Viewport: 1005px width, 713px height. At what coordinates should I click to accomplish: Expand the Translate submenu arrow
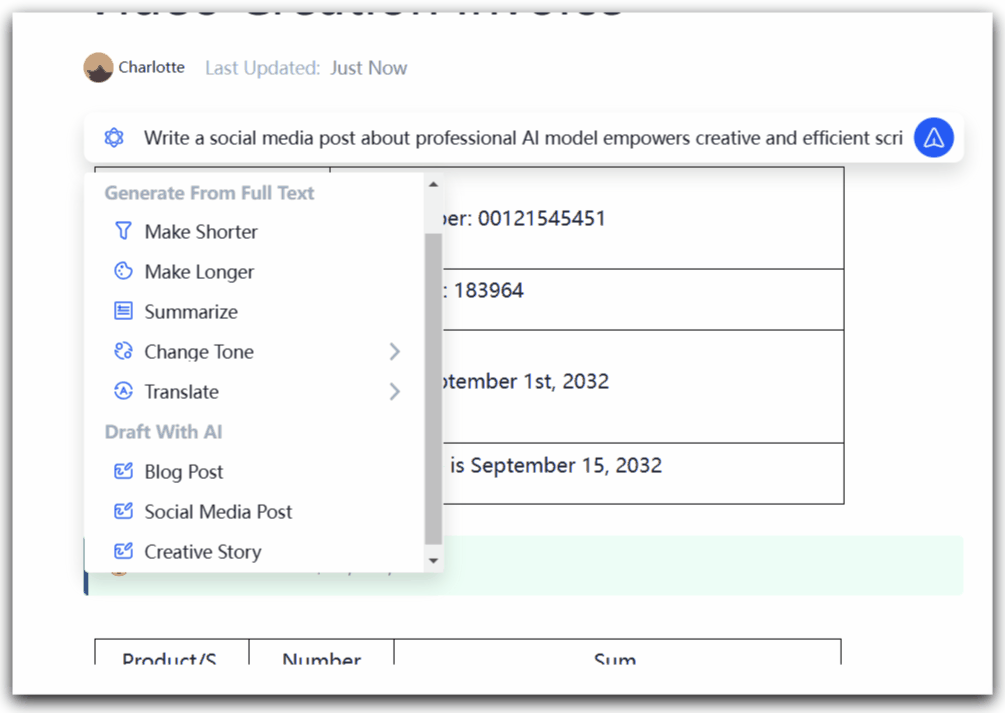(x=394, y=391)
